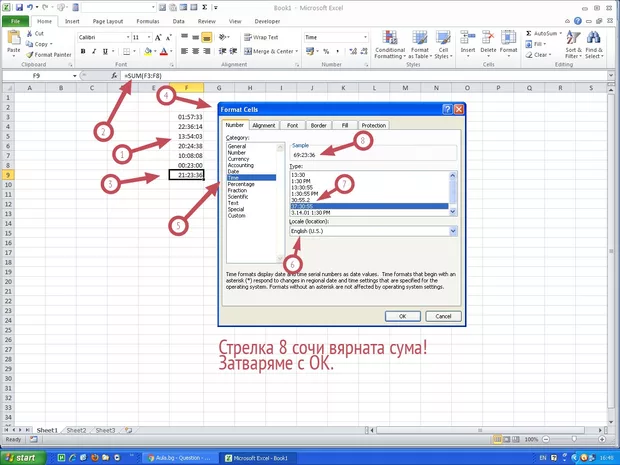Align text right in Alignment group
The image size is (620, 465).
point(206,51)
